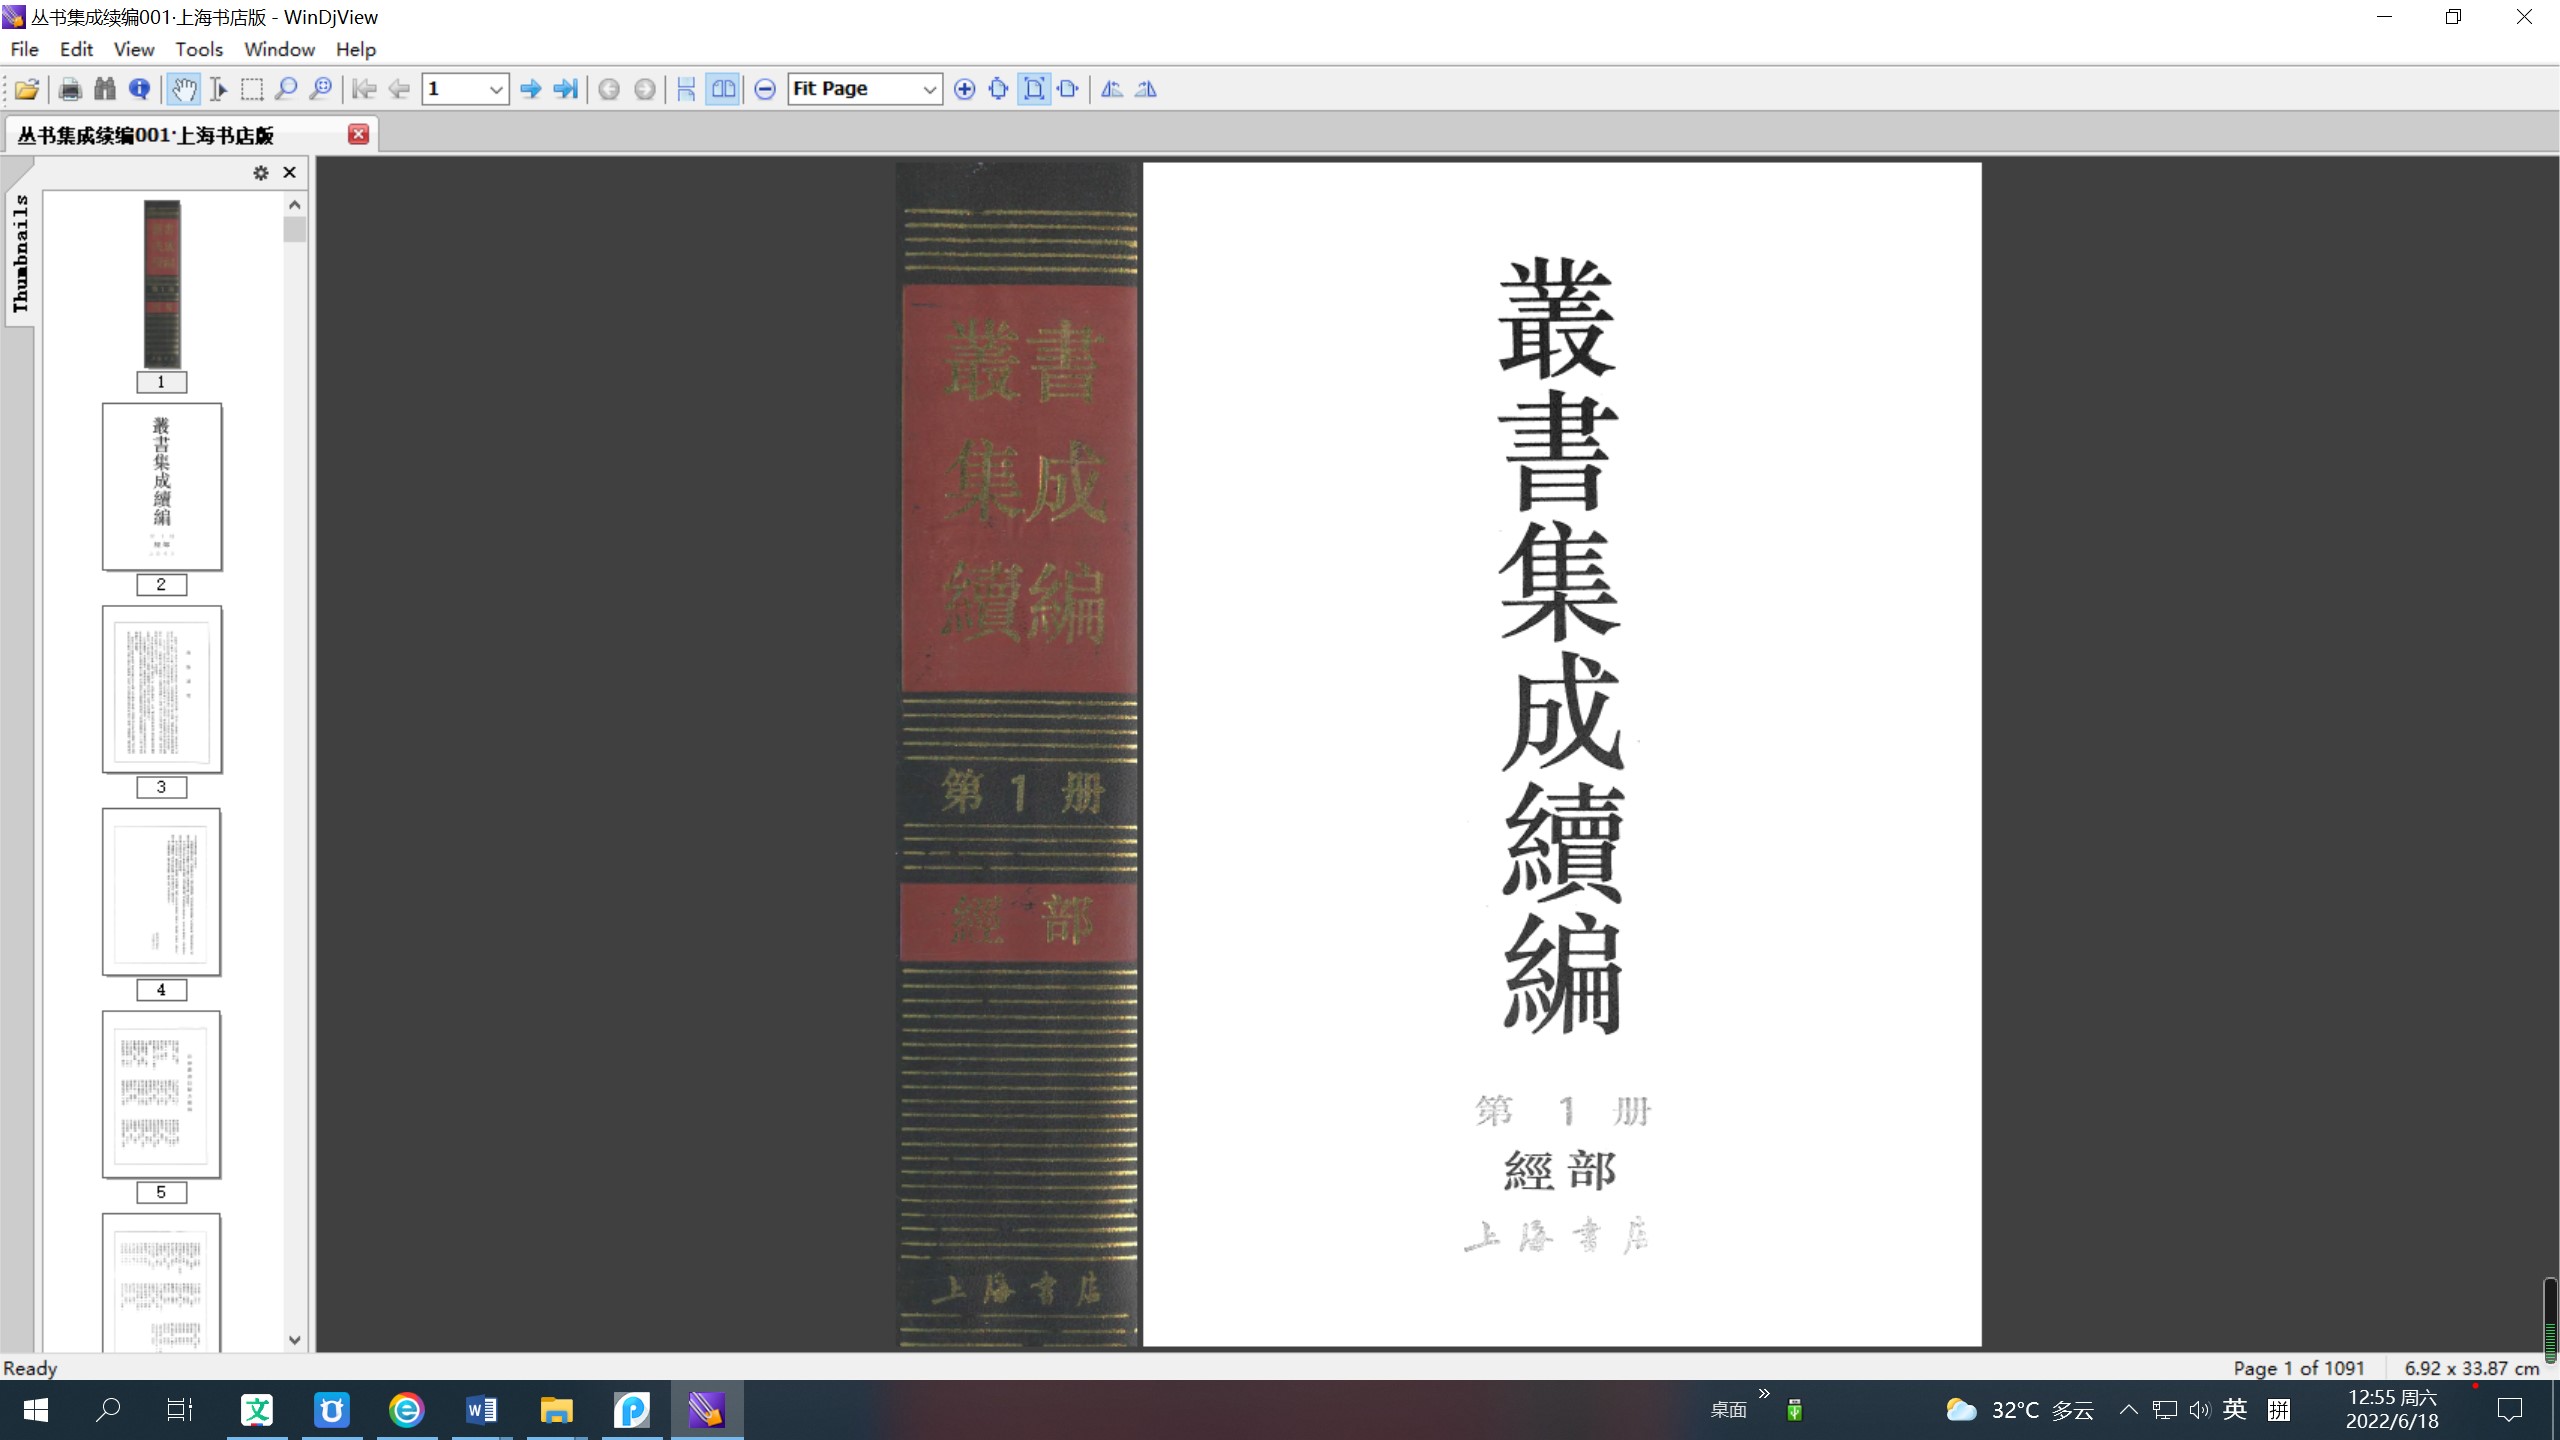Open Task View on taskbar
Screen dimensions: 2560x1440
(180, 1410)
